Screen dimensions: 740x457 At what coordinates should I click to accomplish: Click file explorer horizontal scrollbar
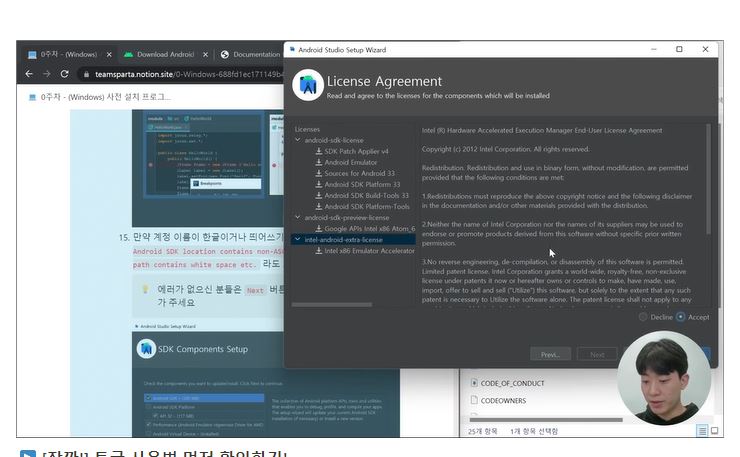coord(546,419)
